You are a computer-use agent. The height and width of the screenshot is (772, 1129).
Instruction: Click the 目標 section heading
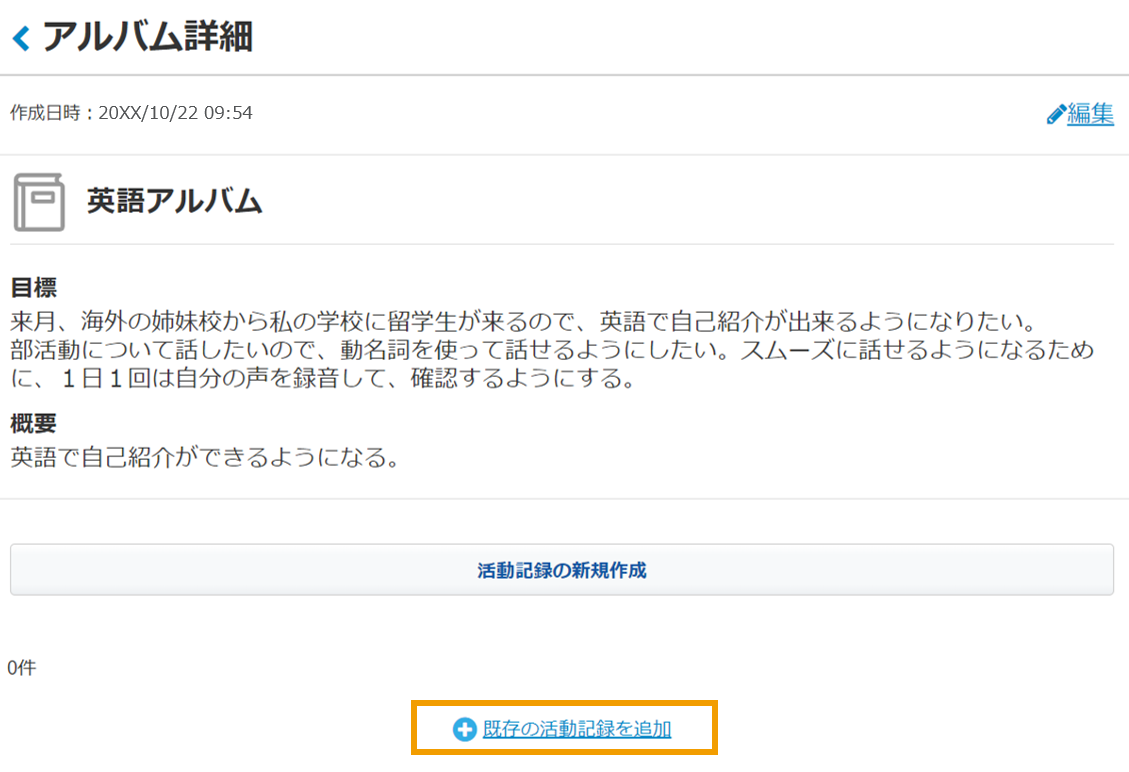(33, 287)
